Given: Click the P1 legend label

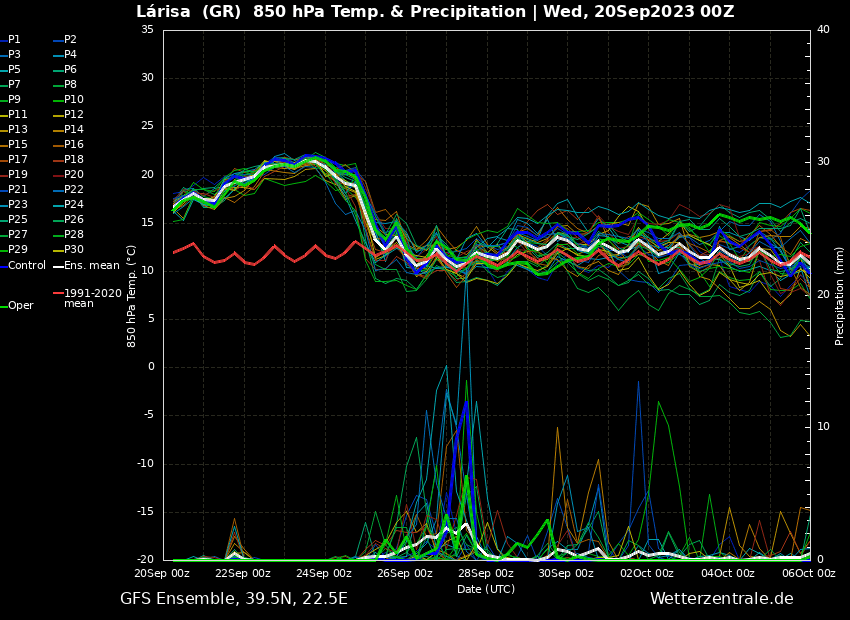Looking at the screenshot, I should pyautogui.click(x=14, y=40).
